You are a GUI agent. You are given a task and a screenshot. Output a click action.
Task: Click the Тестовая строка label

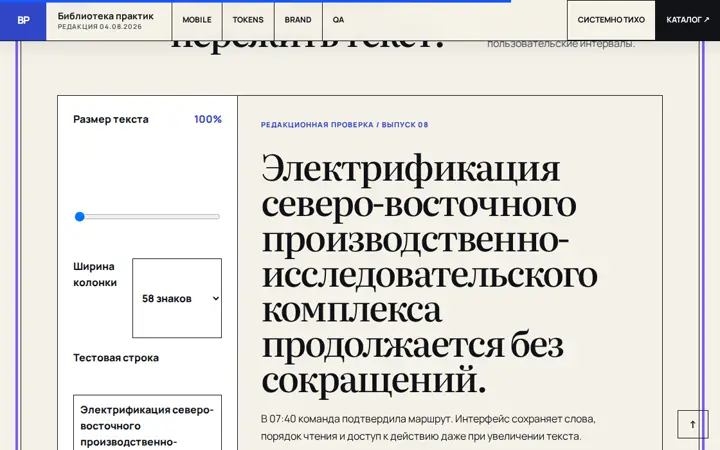[x=116, y=358]
